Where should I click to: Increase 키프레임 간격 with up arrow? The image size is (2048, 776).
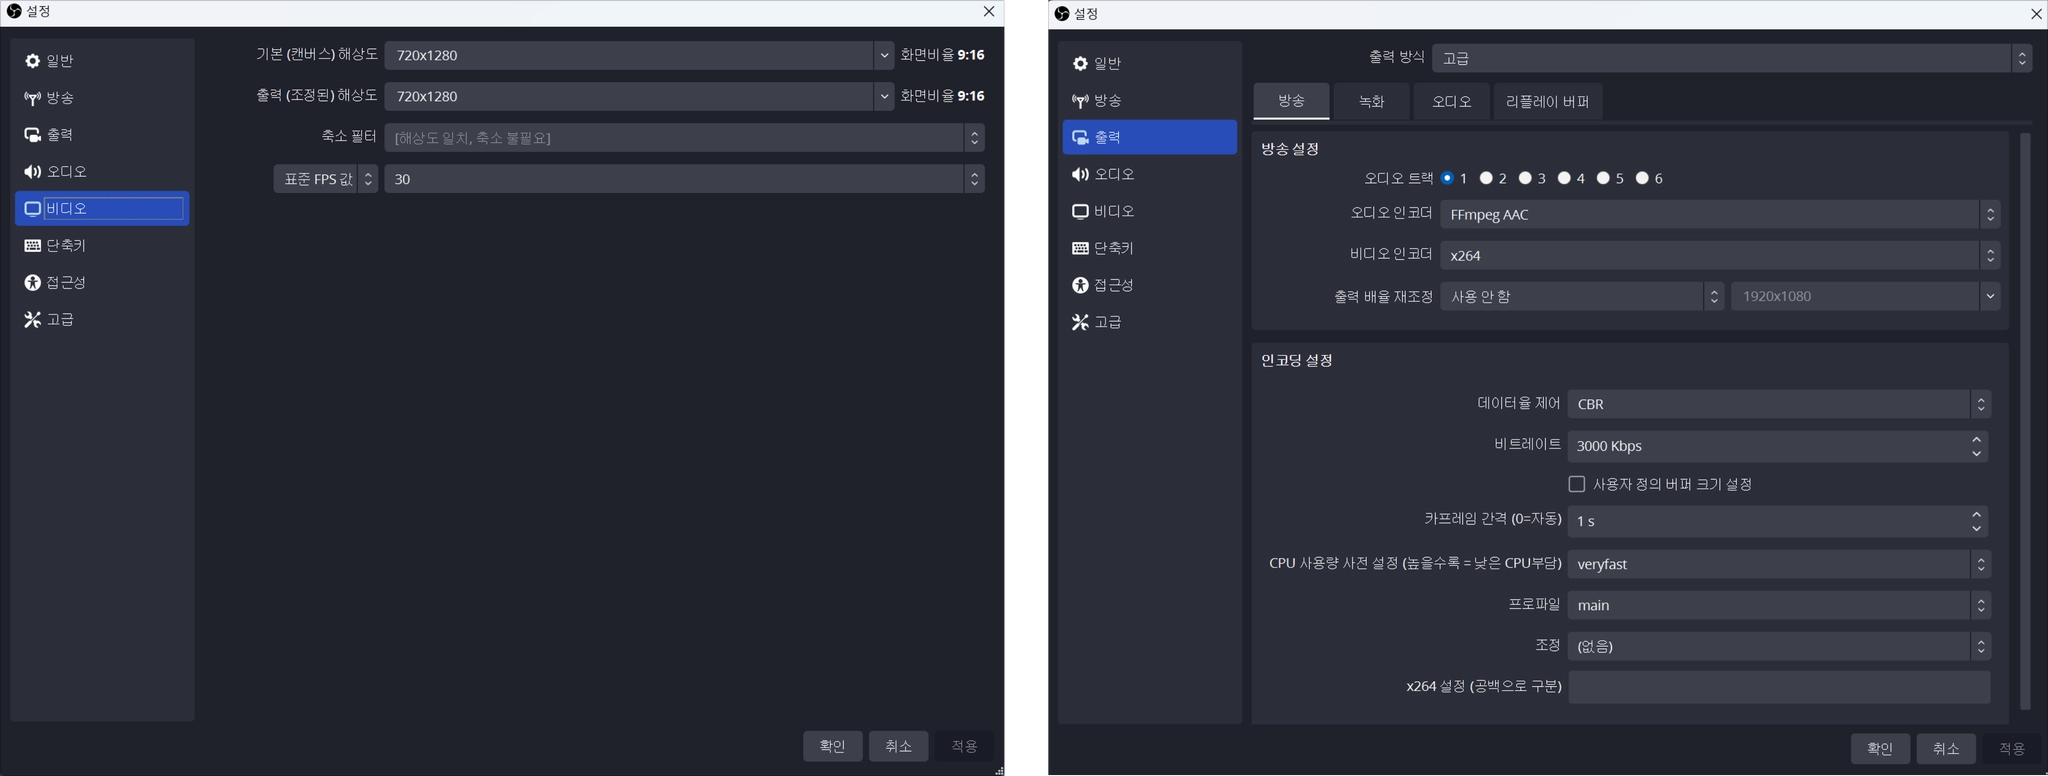point(1977,514)
